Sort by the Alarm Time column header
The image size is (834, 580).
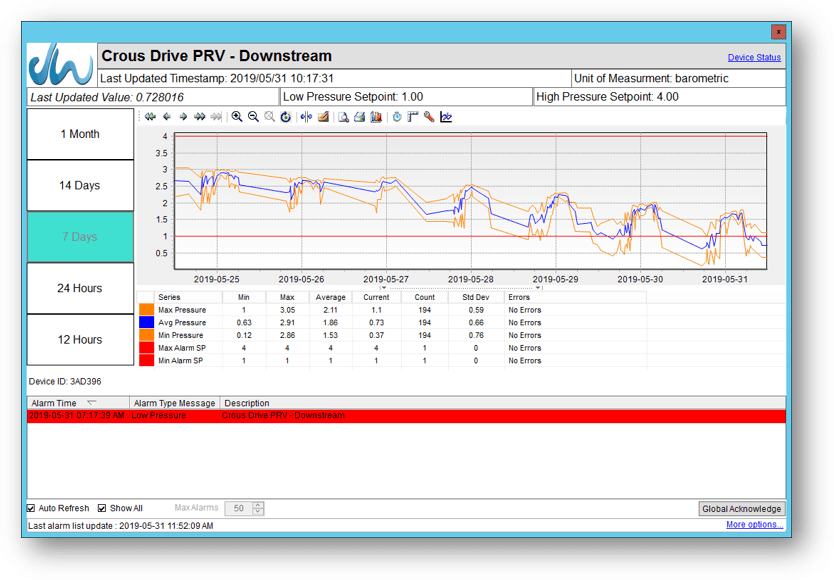[x=78, y=403]
